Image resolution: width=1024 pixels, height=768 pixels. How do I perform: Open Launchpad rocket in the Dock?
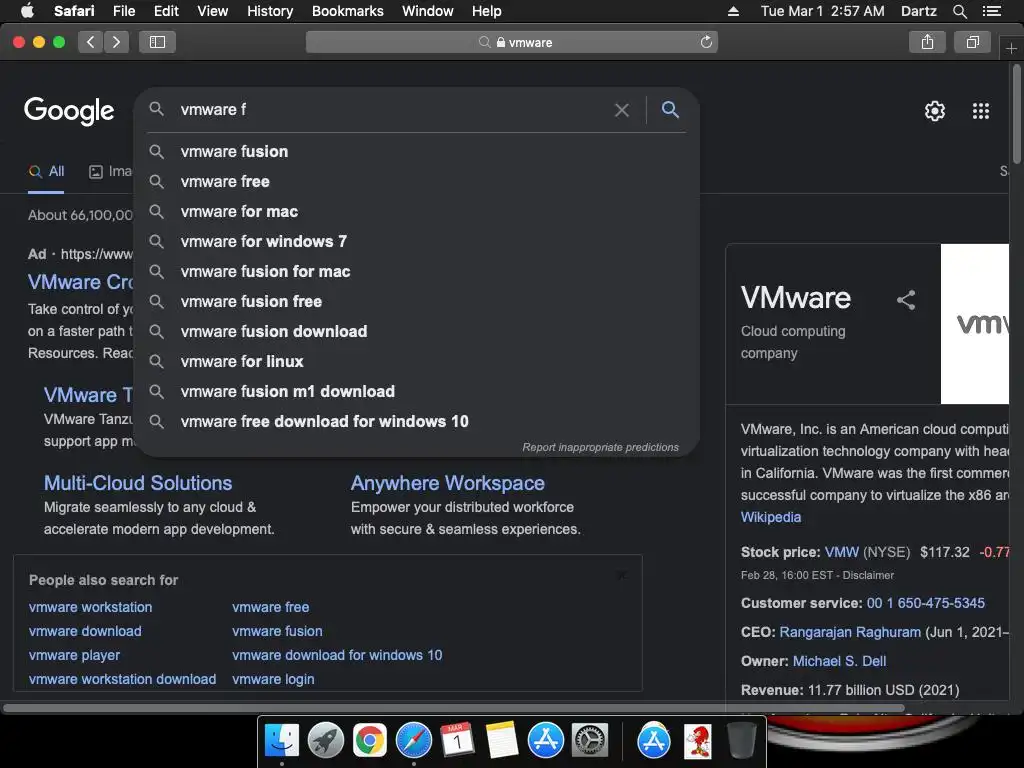tap(326, 741)
